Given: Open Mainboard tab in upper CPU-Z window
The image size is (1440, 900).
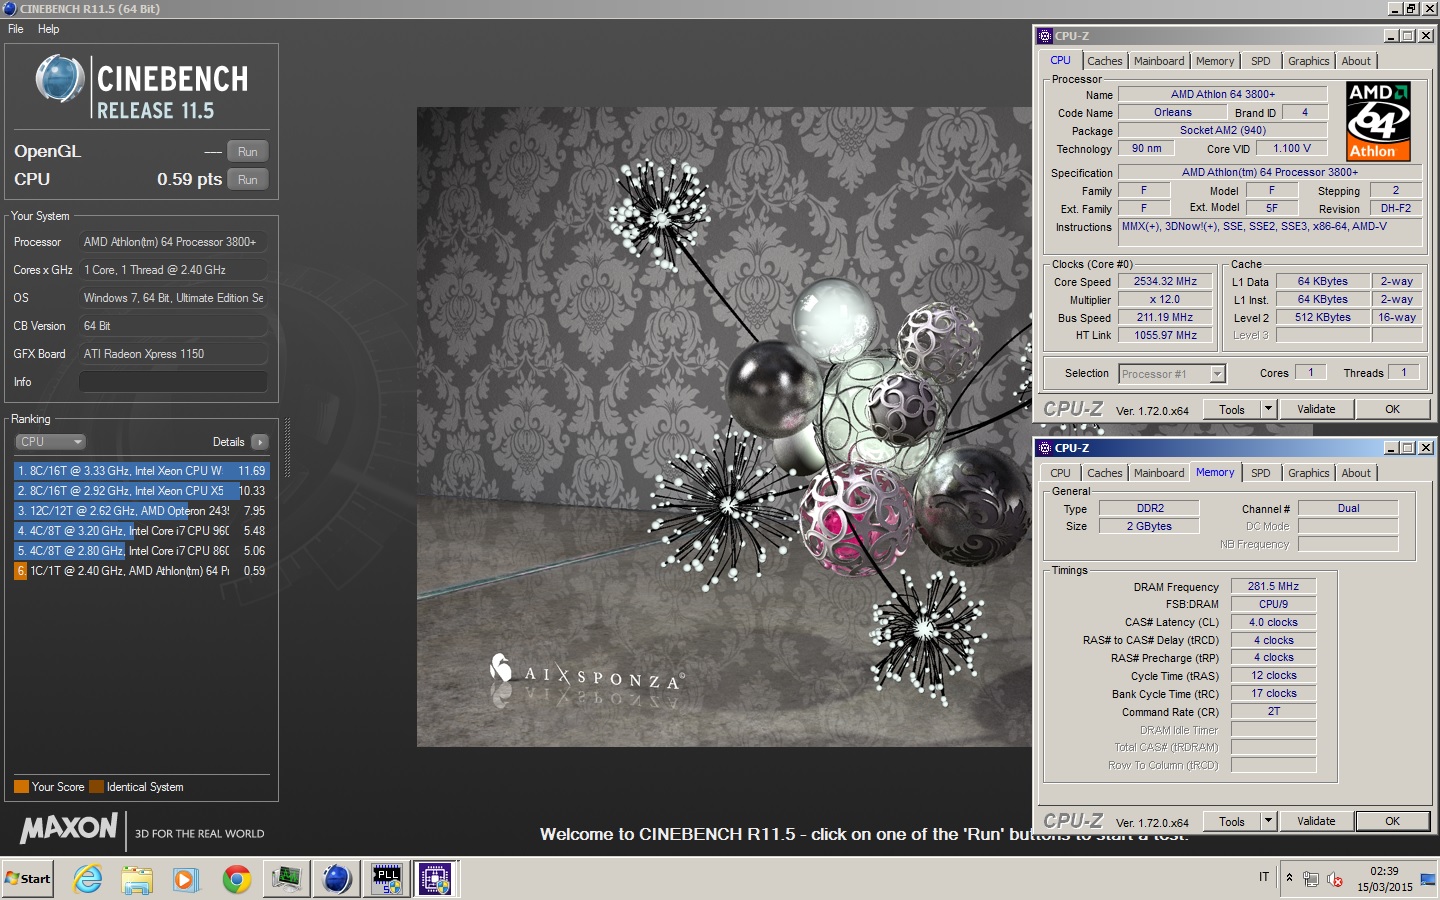Looking at the screenshot, I should coord(1159,61).
